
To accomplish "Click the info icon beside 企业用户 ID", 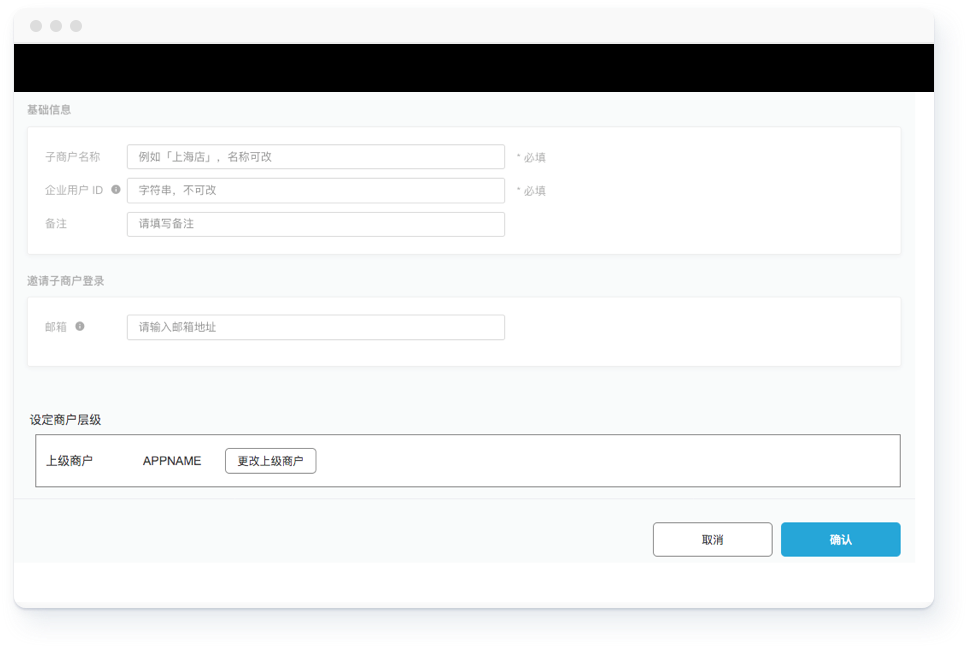I will point(116,189).
